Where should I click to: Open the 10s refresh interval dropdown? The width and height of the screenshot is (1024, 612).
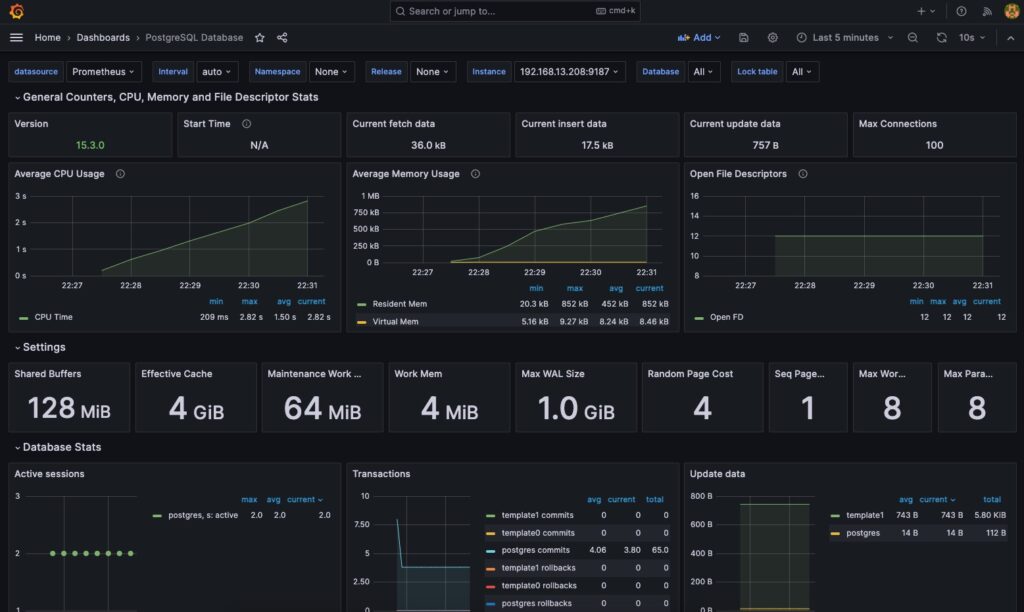pyautogui.click(x=972, y=38)
